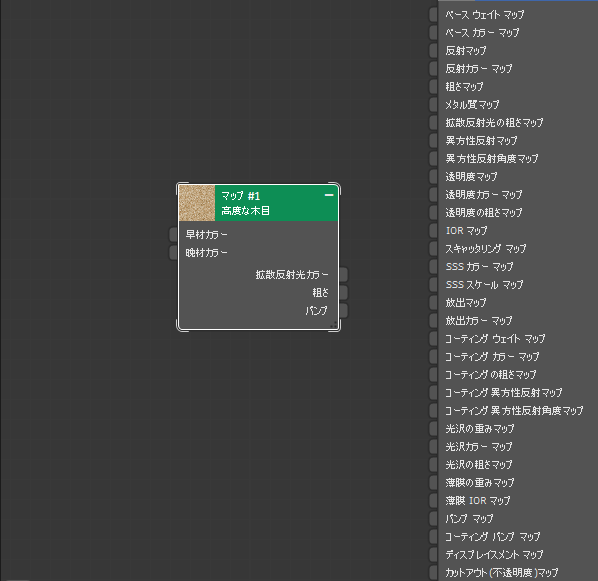Click the node resize grip corner

334,325
